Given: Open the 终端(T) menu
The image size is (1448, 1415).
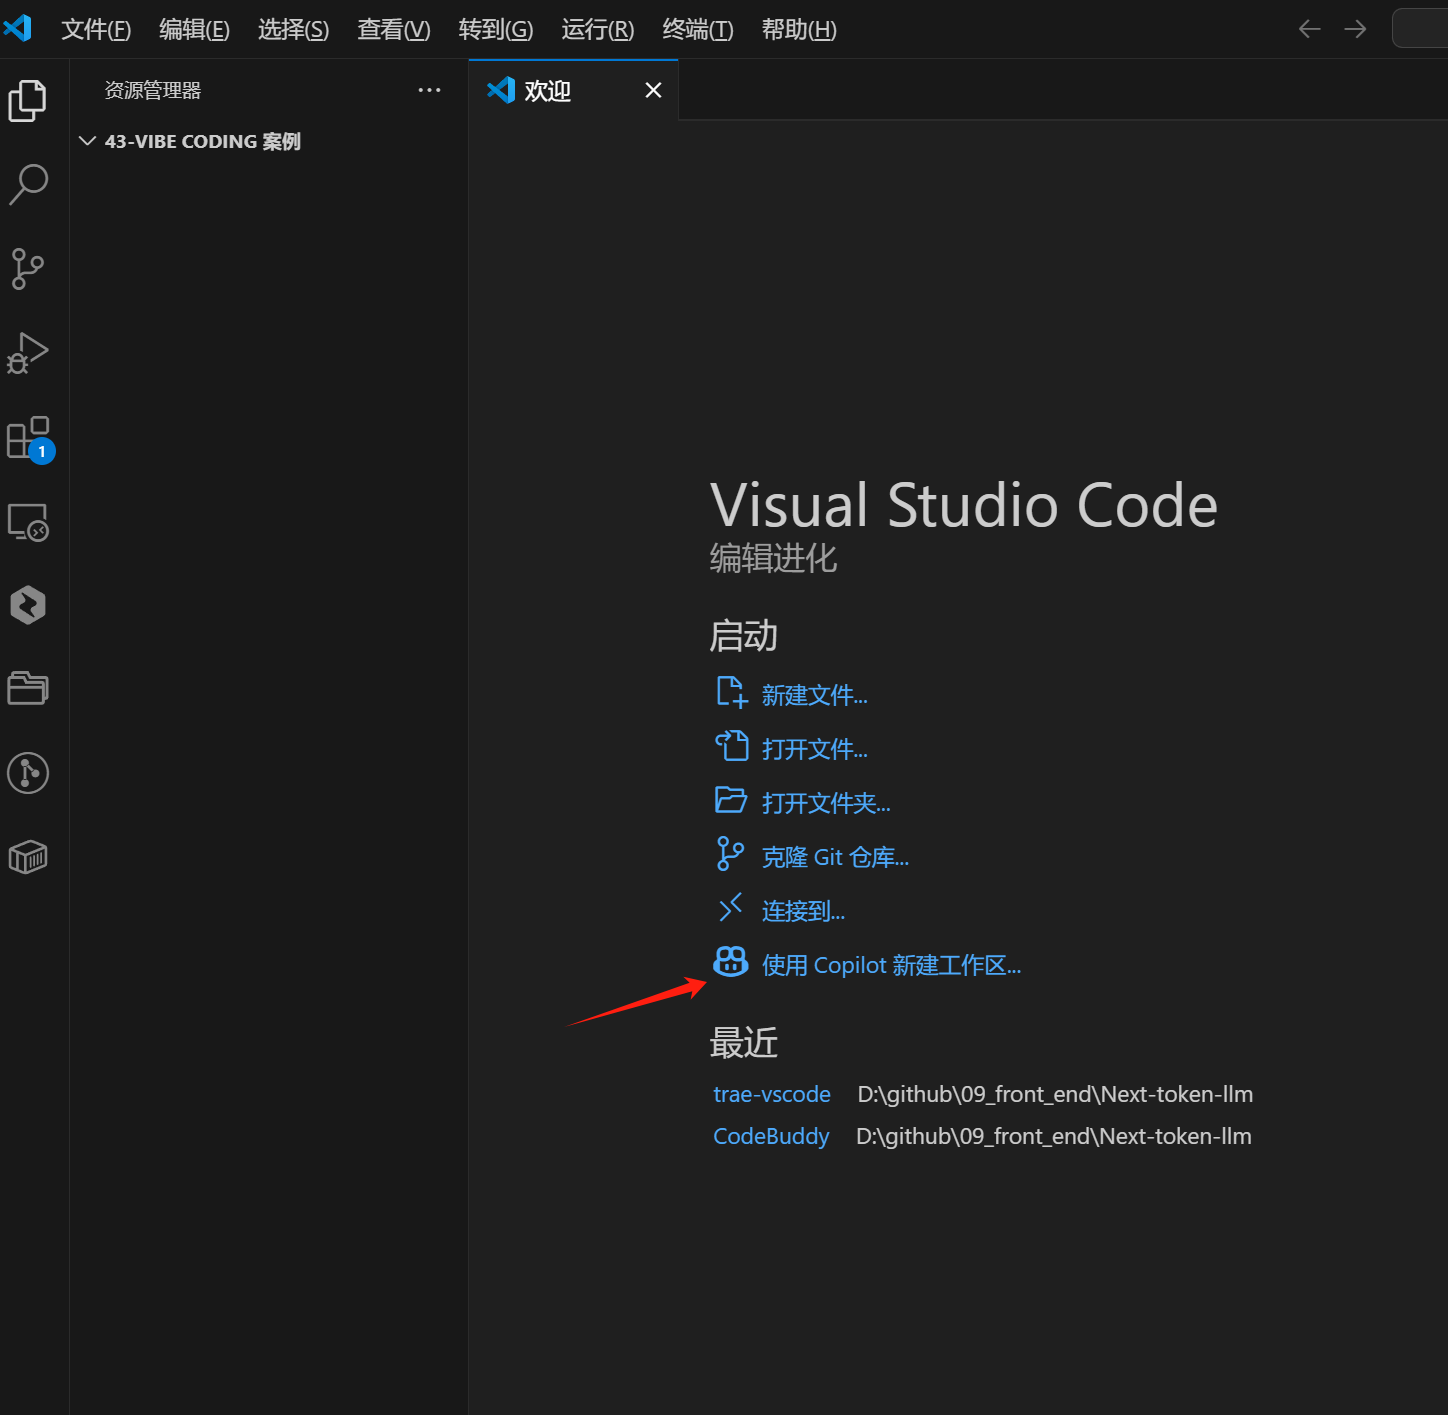Looking at the screenshot, I should pos(698,30).
